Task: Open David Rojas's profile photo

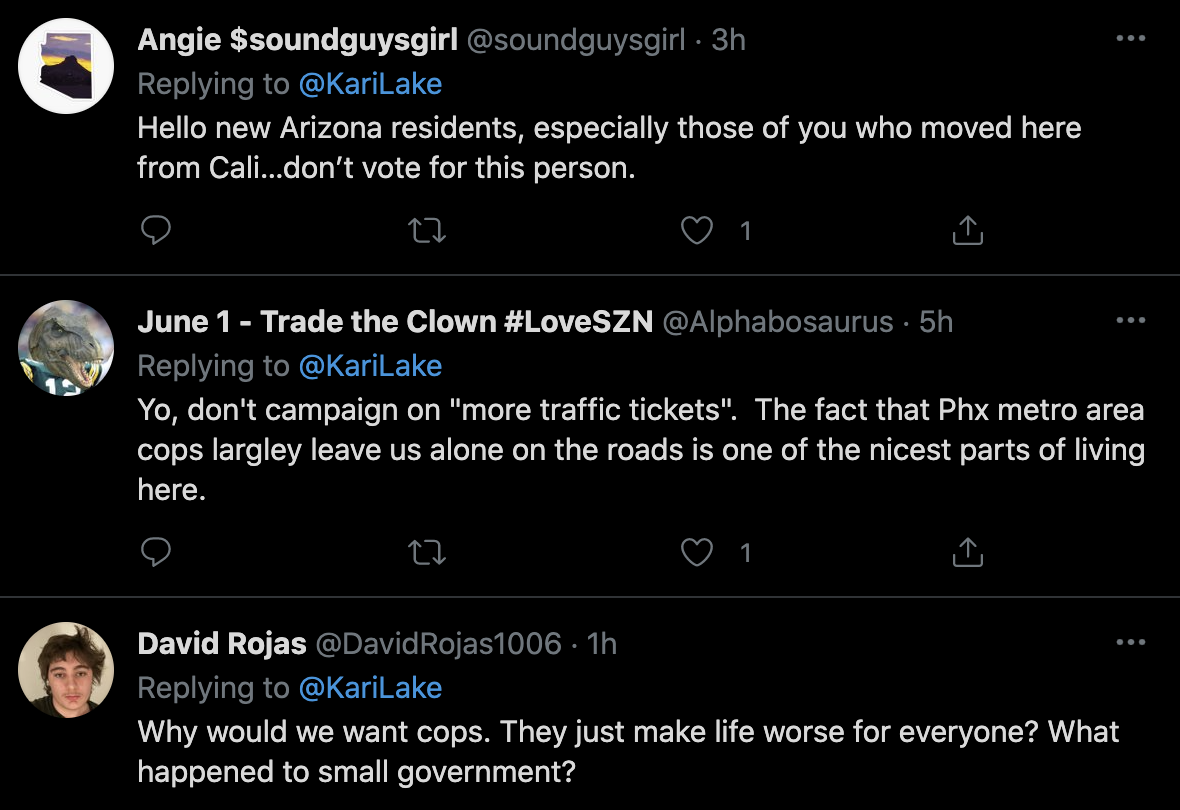Action: point(66,670)
